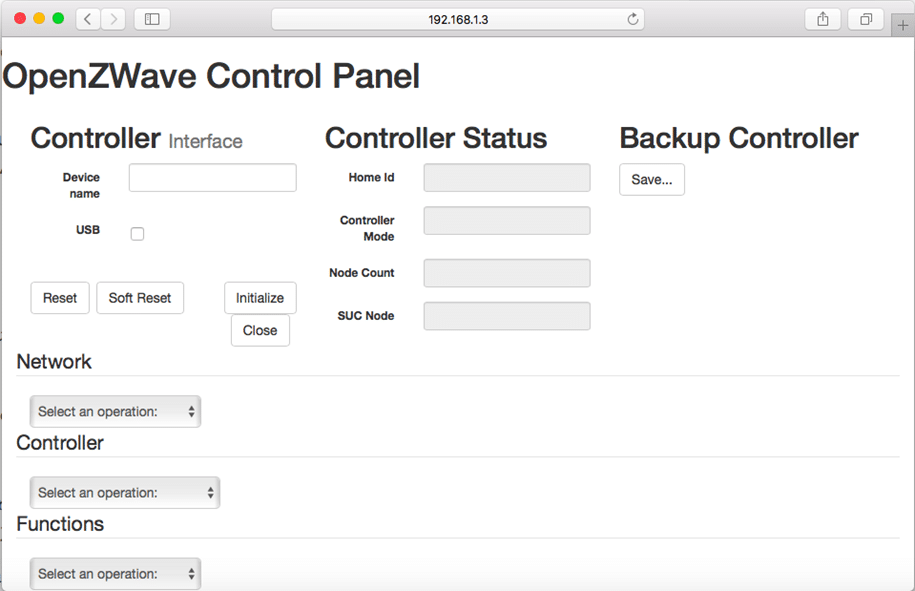The image size is (915, 591).
Task: Save a backup of the controller
Action: click(x=652, y=180)
